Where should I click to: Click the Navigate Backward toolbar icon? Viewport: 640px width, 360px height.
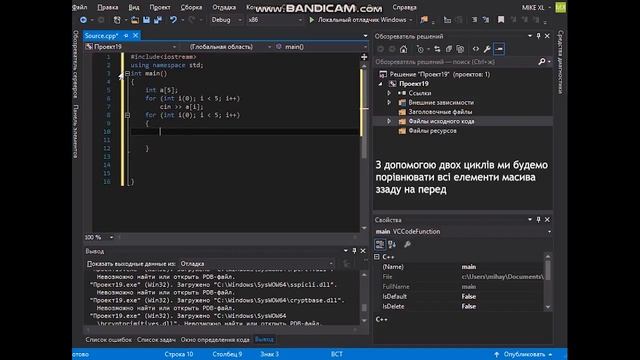pyautogui.click(x=83, y=20)
